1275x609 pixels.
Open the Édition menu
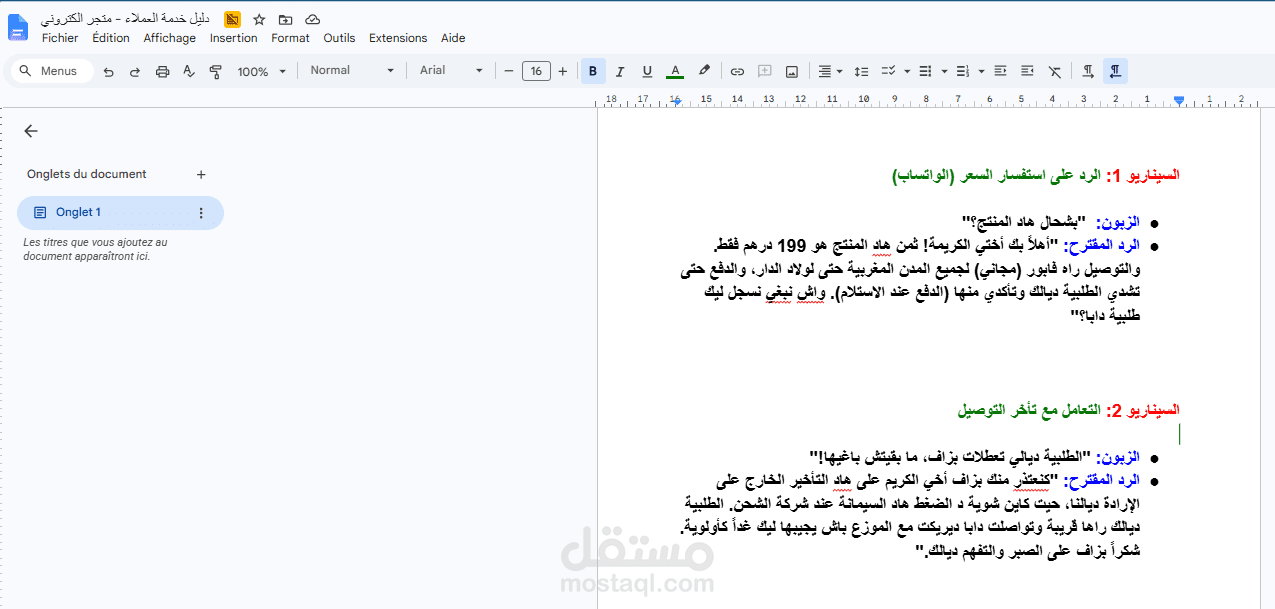click(111, 38)
